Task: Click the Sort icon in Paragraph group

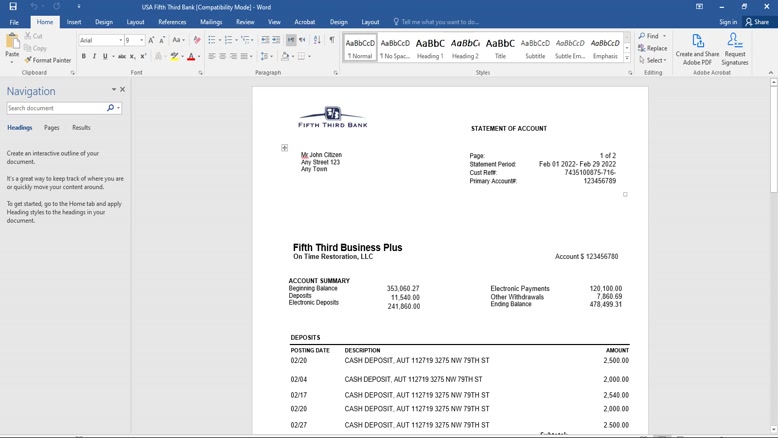Action: point(317,40)
